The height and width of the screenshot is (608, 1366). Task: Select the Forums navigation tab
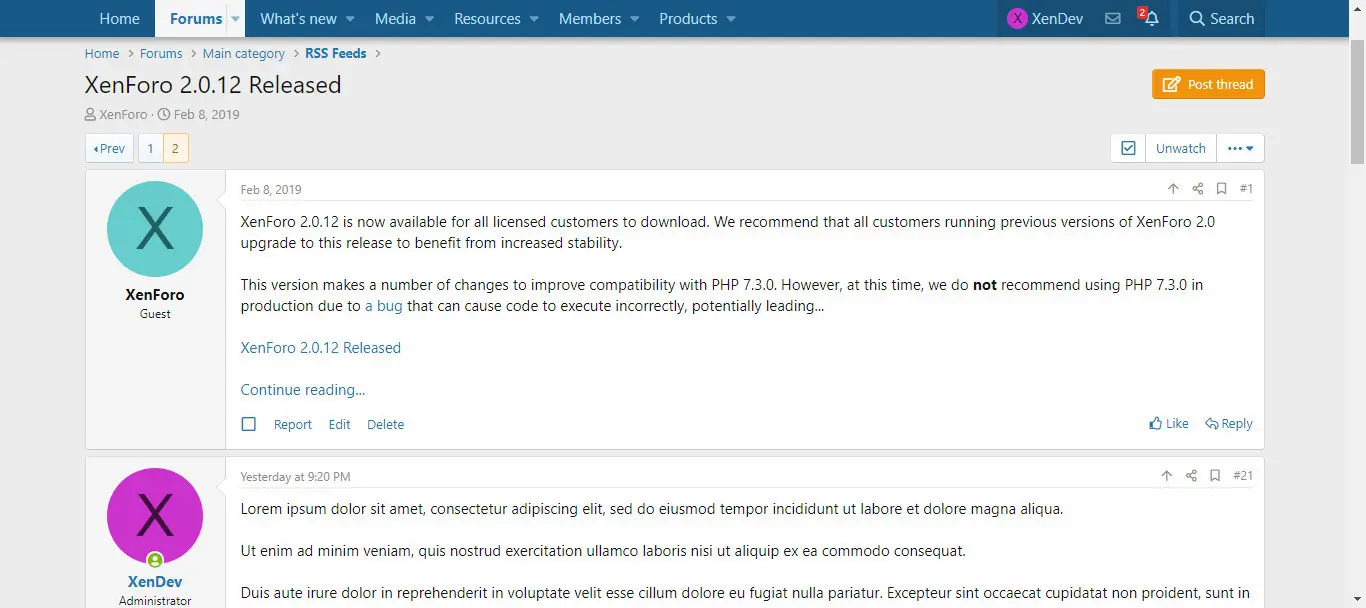coord(196,19)
